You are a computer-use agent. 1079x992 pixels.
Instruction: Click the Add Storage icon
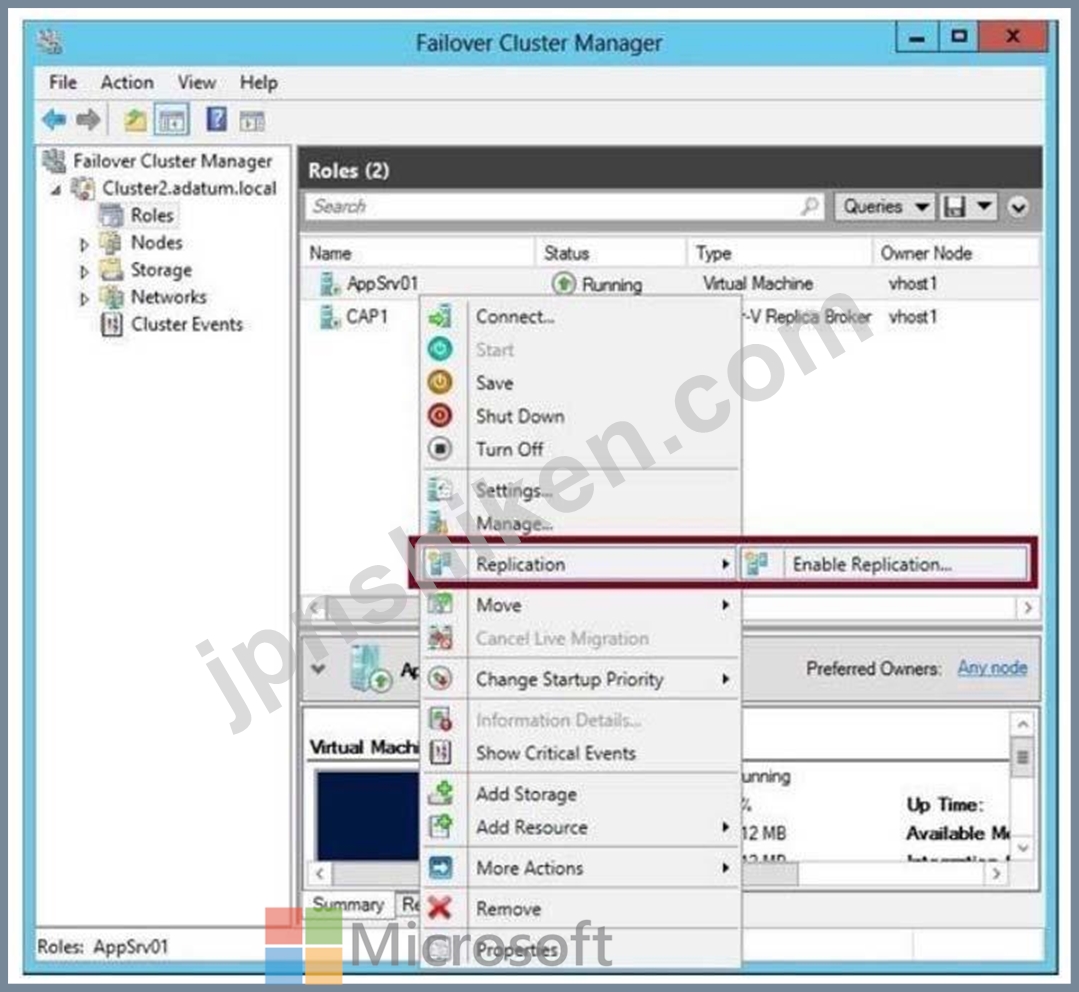click(x=440, y=793)
